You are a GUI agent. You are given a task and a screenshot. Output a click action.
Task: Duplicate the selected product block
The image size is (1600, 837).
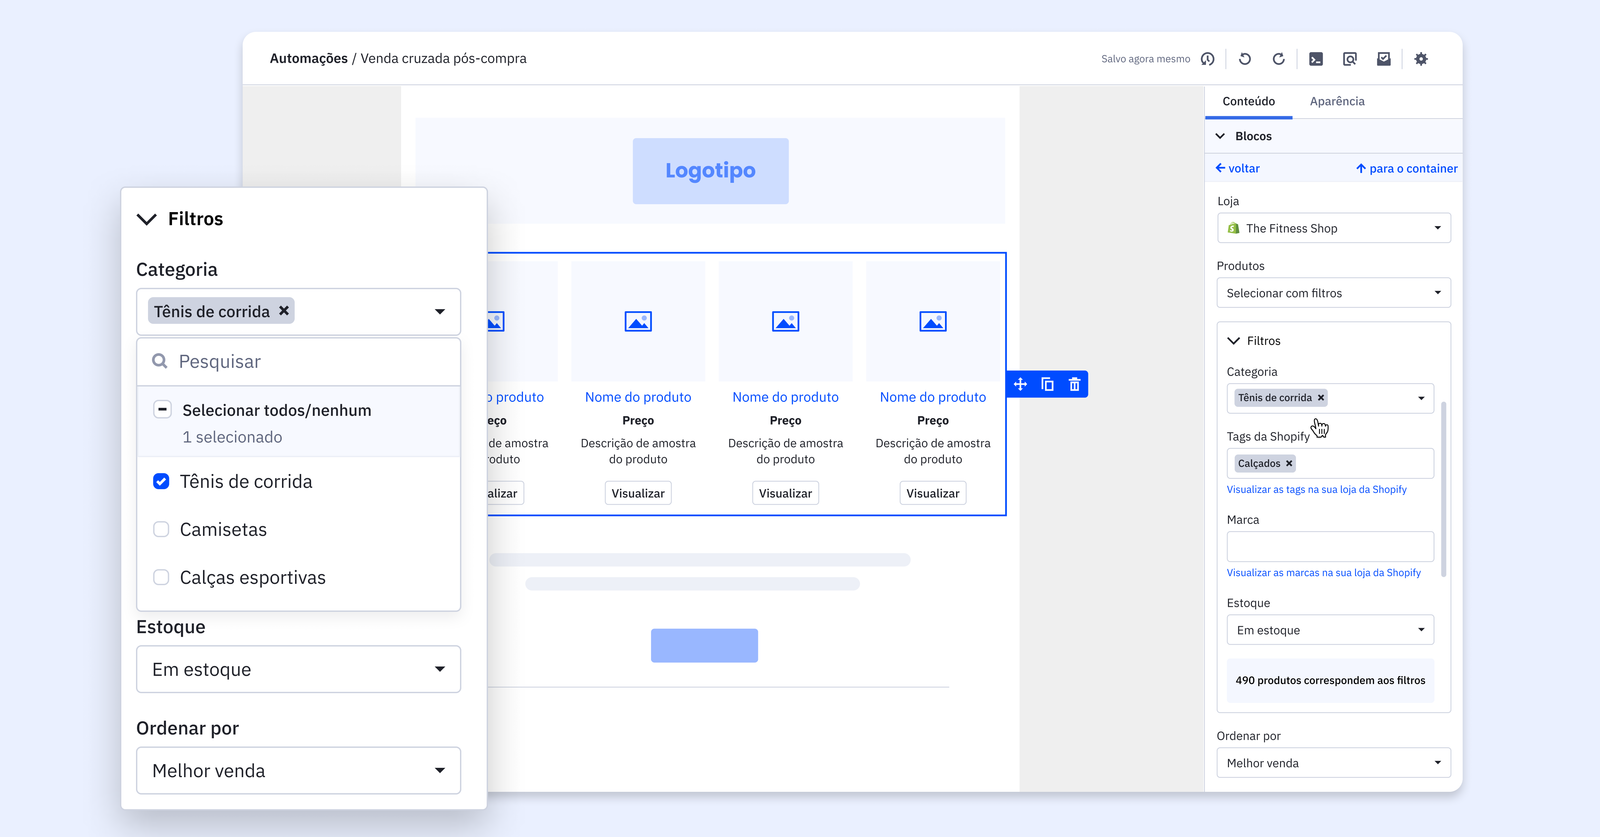(1047, 384)
